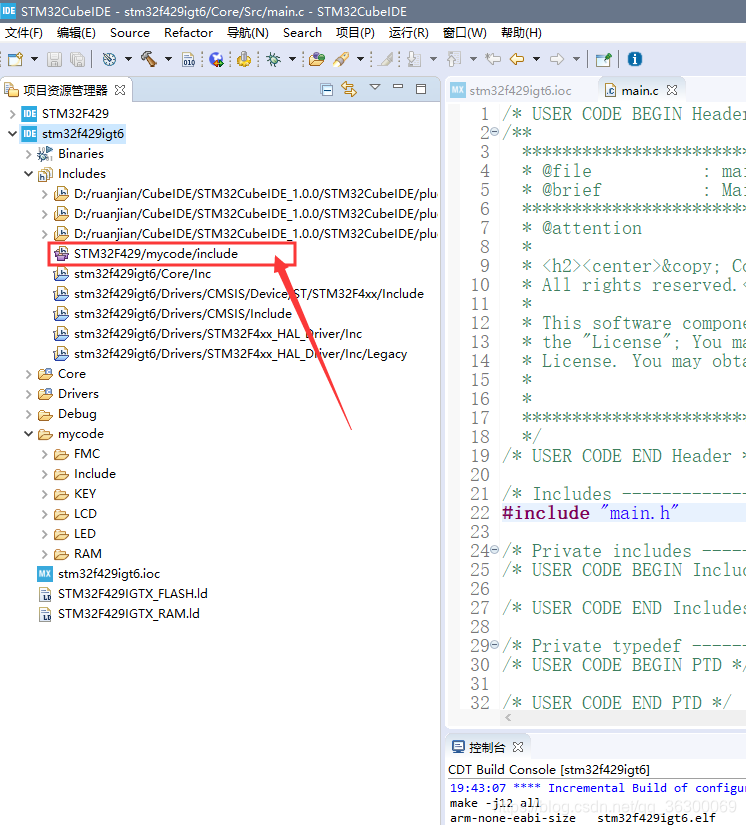Expand the Binaries node

click(28, 154)
